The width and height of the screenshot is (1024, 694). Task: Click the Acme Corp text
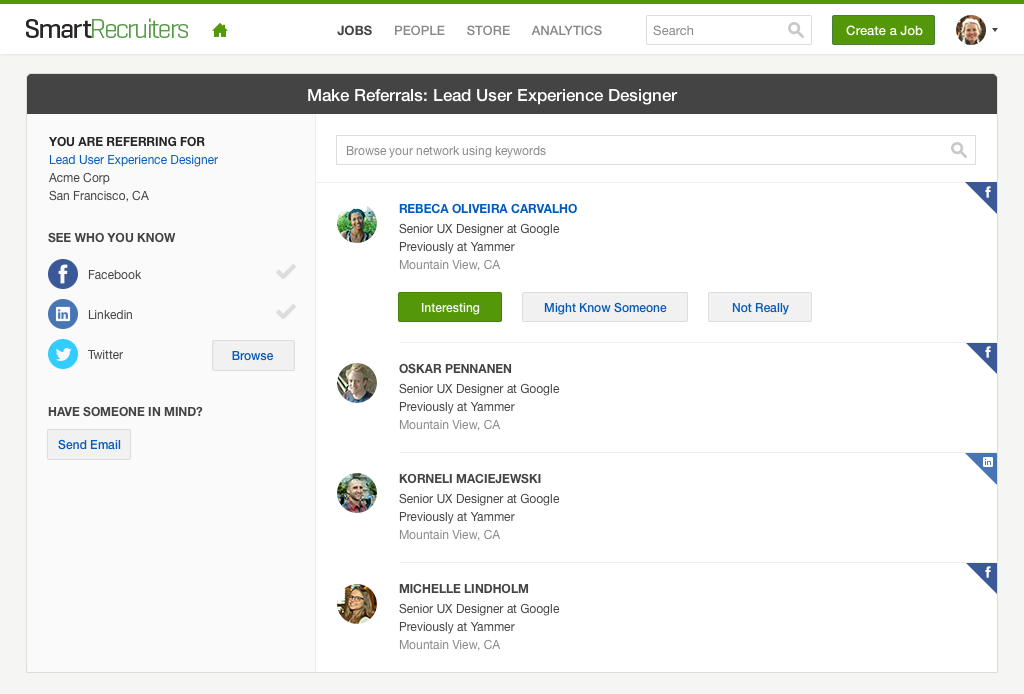pyautogui.click(x=79, y=178)
